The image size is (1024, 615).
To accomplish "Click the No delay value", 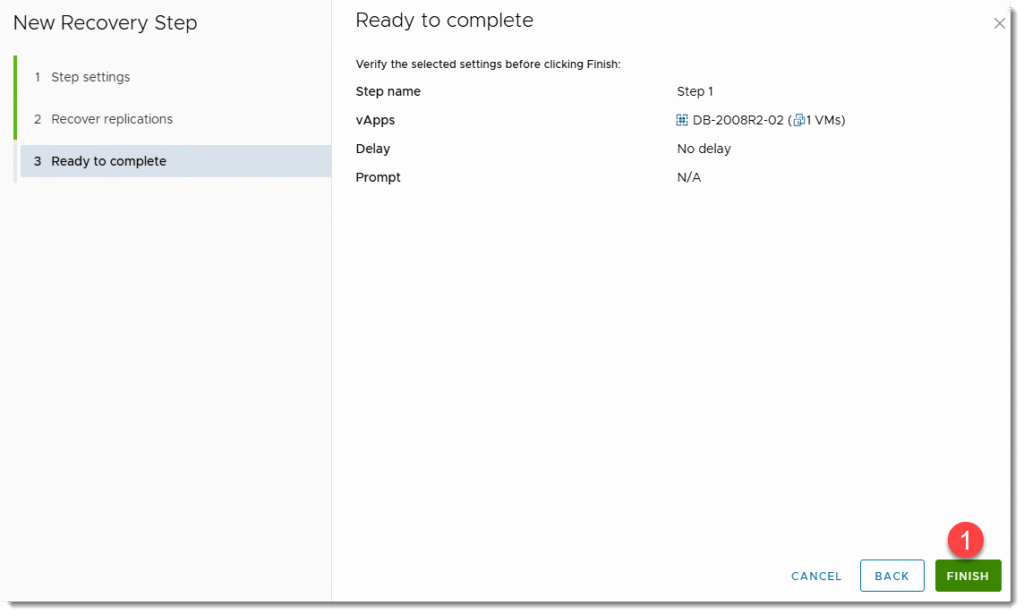I will tap(704, 148).
